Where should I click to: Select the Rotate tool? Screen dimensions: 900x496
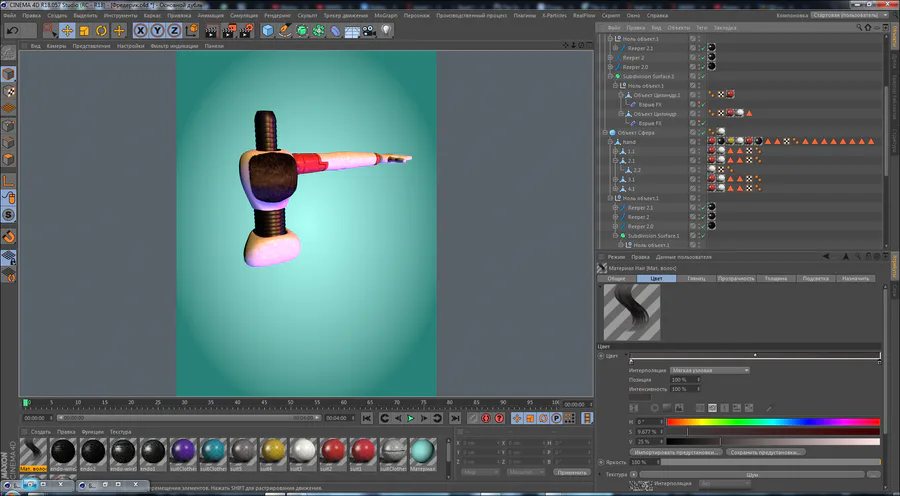click(101, 31)
